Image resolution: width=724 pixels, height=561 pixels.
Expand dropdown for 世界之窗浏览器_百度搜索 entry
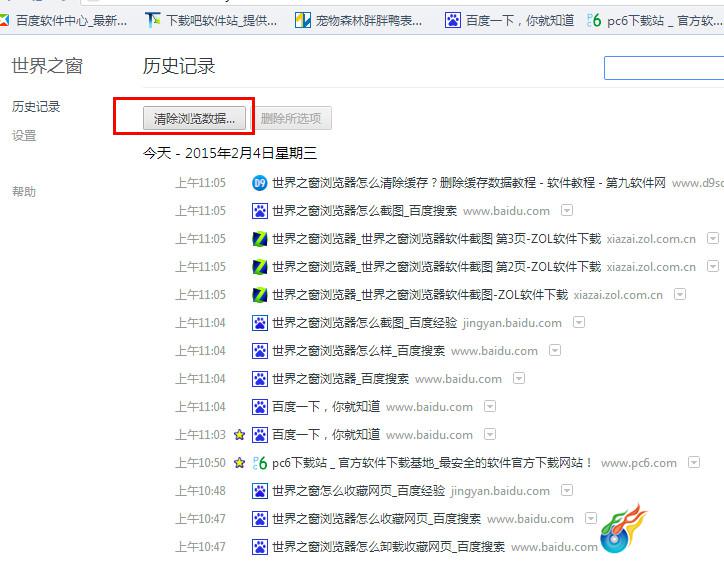[519, 379]
